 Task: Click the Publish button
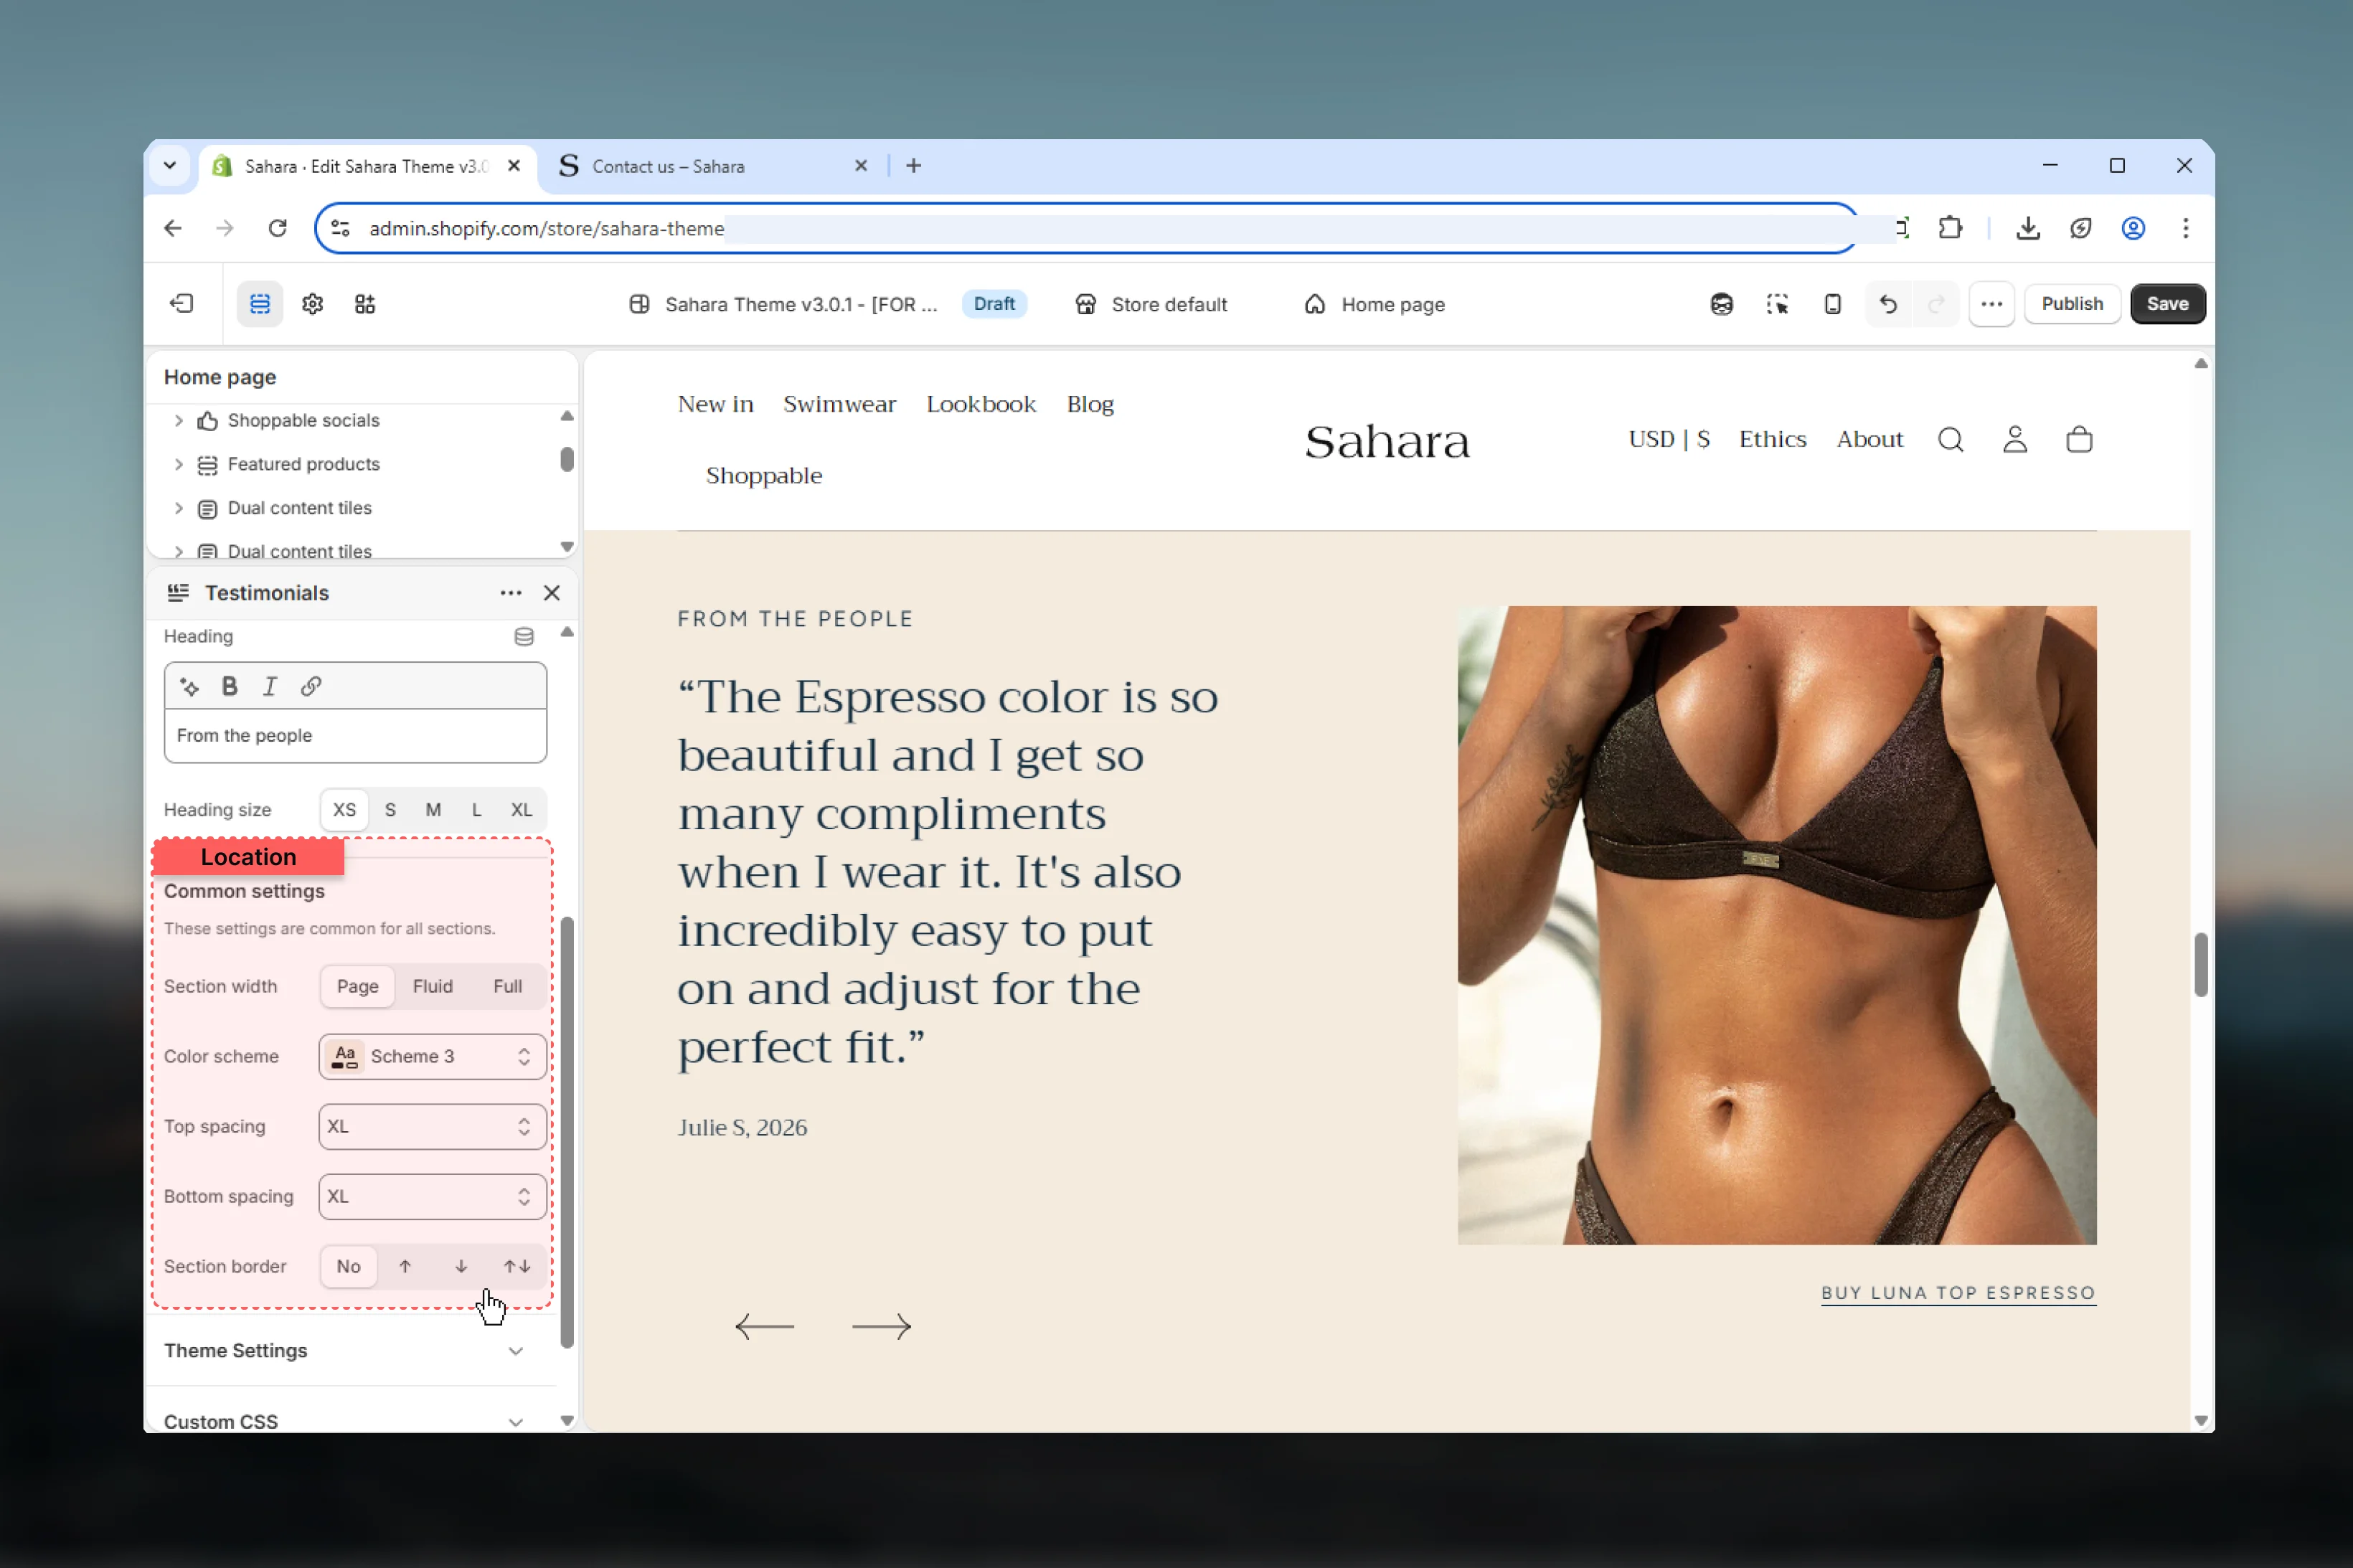click(x=2071, y=304)
